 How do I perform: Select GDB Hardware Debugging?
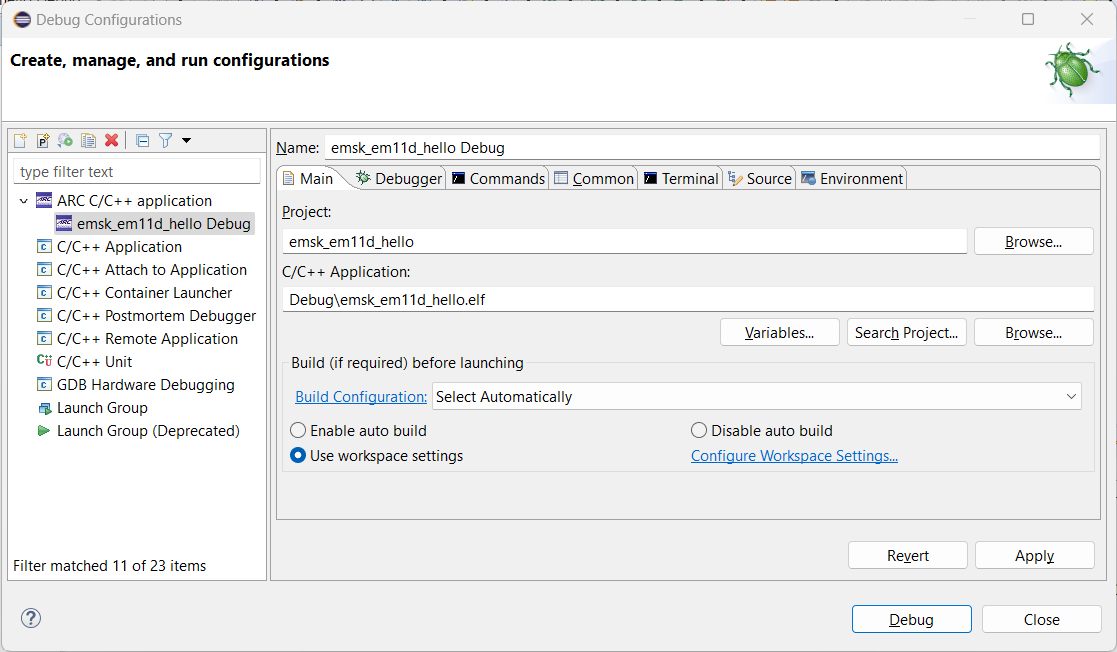click(136, 385)
